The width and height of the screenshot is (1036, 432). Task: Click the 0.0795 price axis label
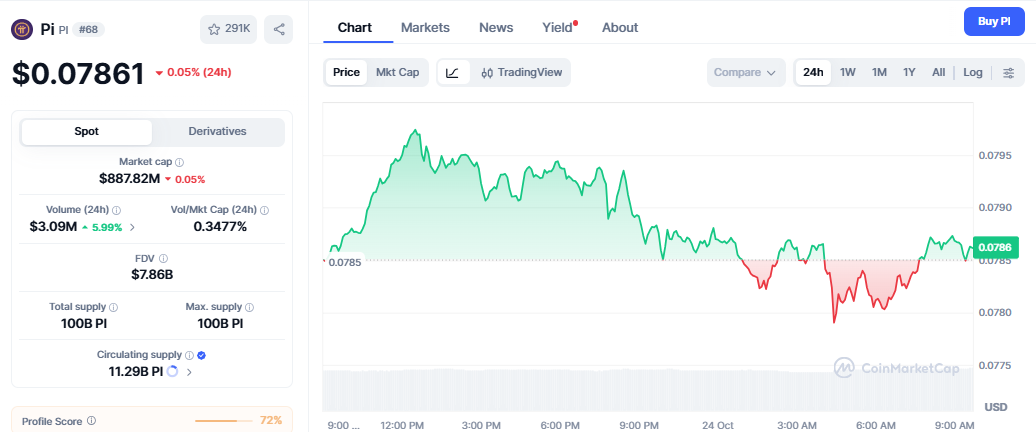tap(995, 156)
